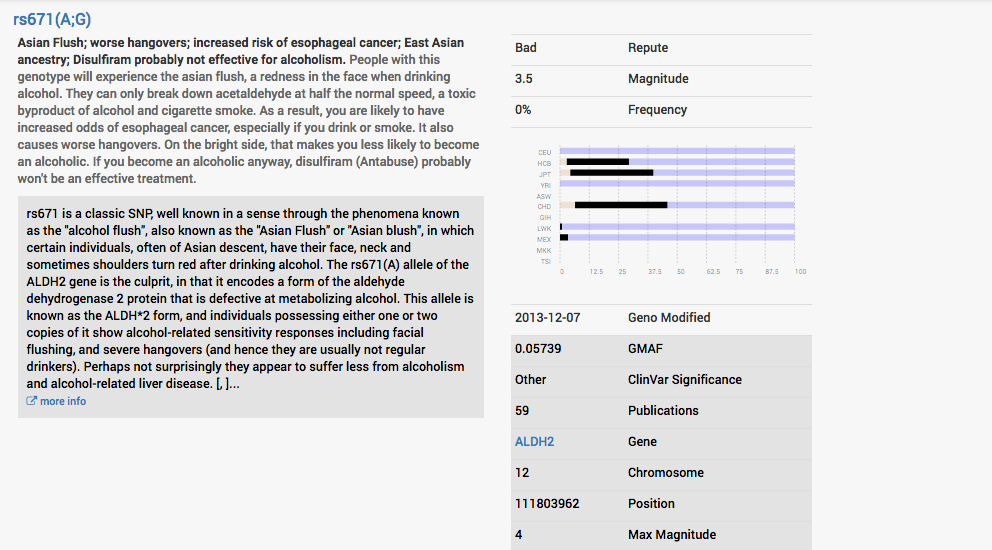This screenshot has height=550, width=992.
Task: Click the 'TSI' population label in the chart
Action: coord(545,261)
